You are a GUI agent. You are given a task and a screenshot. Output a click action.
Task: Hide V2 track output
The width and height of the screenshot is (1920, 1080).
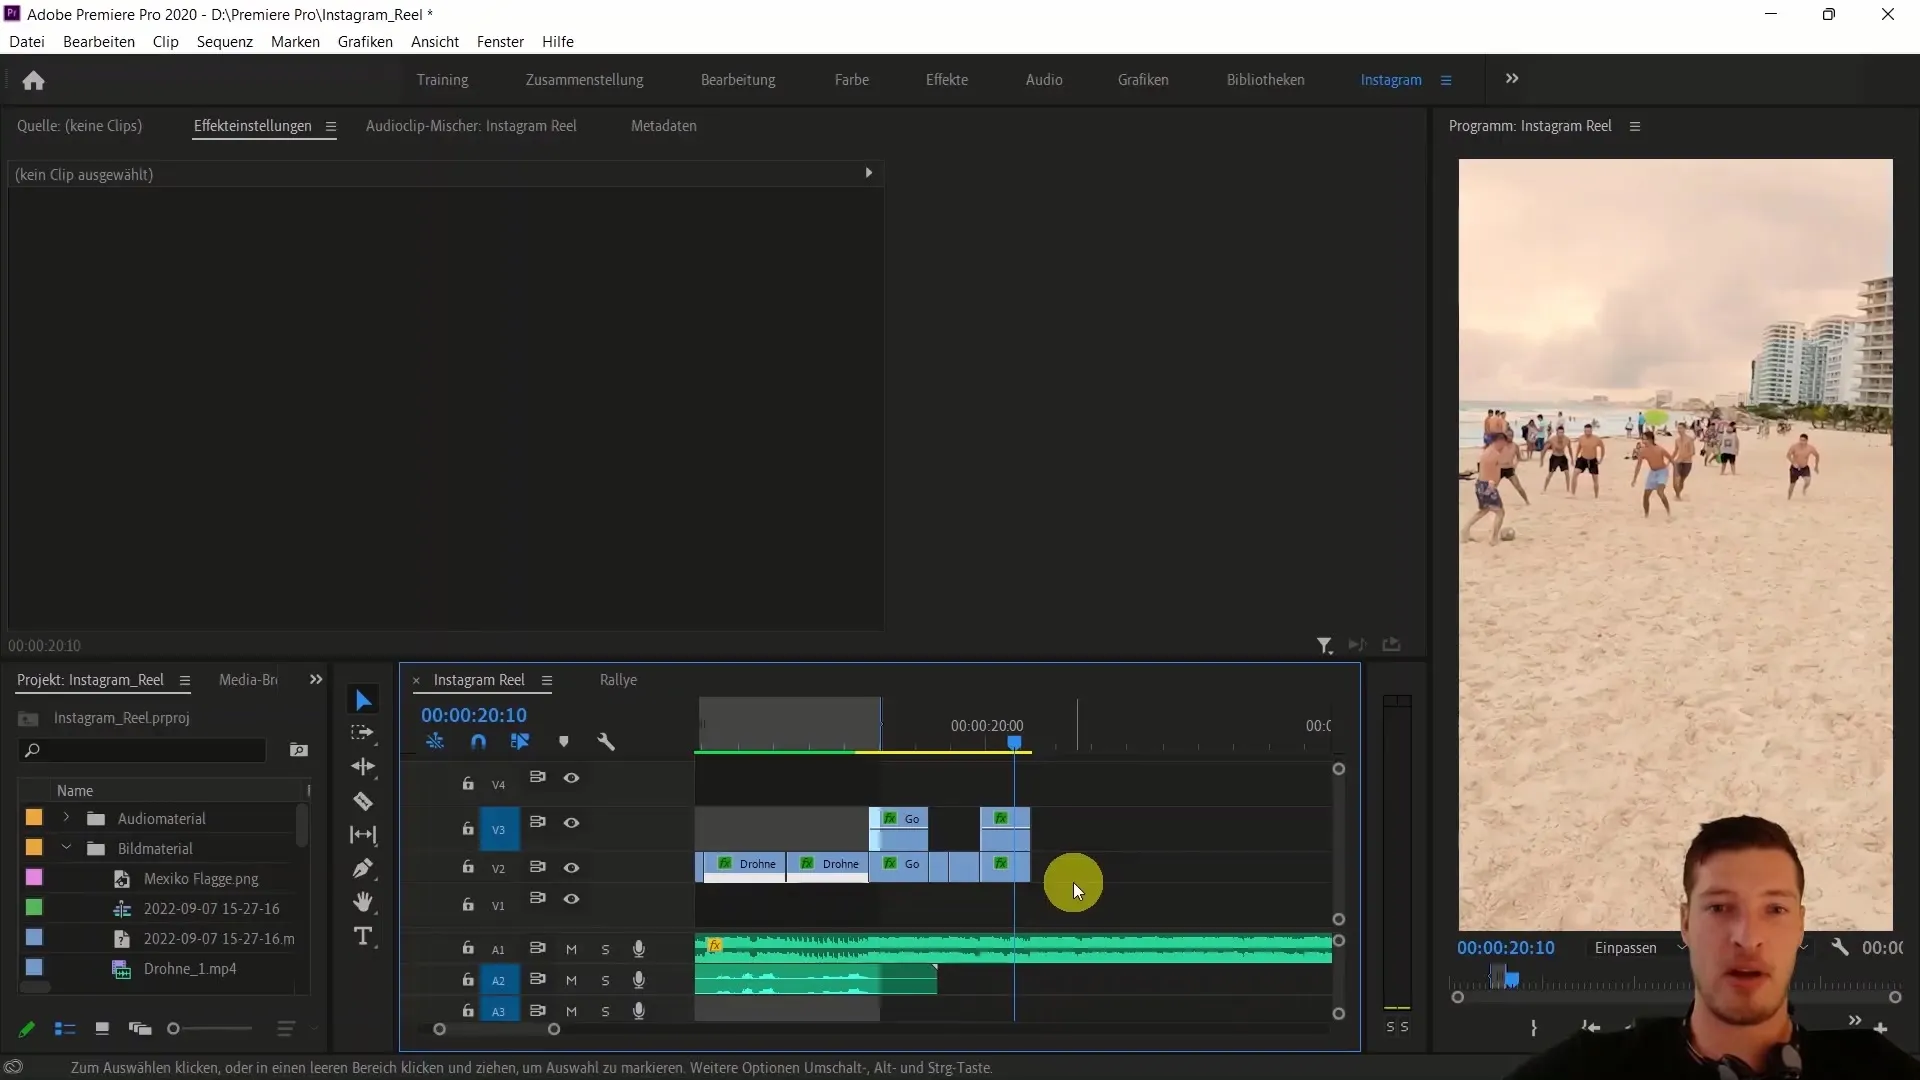pos(571,868)
